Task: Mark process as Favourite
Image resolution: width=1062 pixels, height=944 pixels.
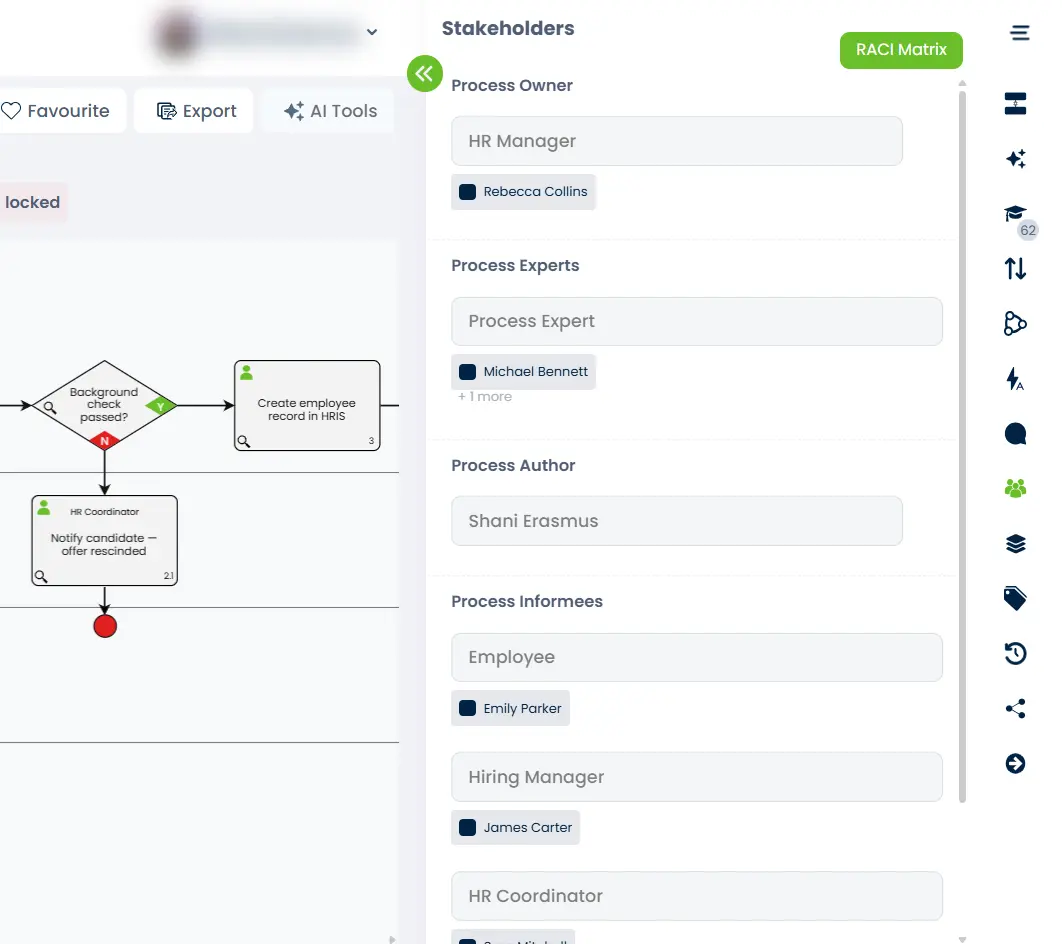Action: tap(56, 111)
